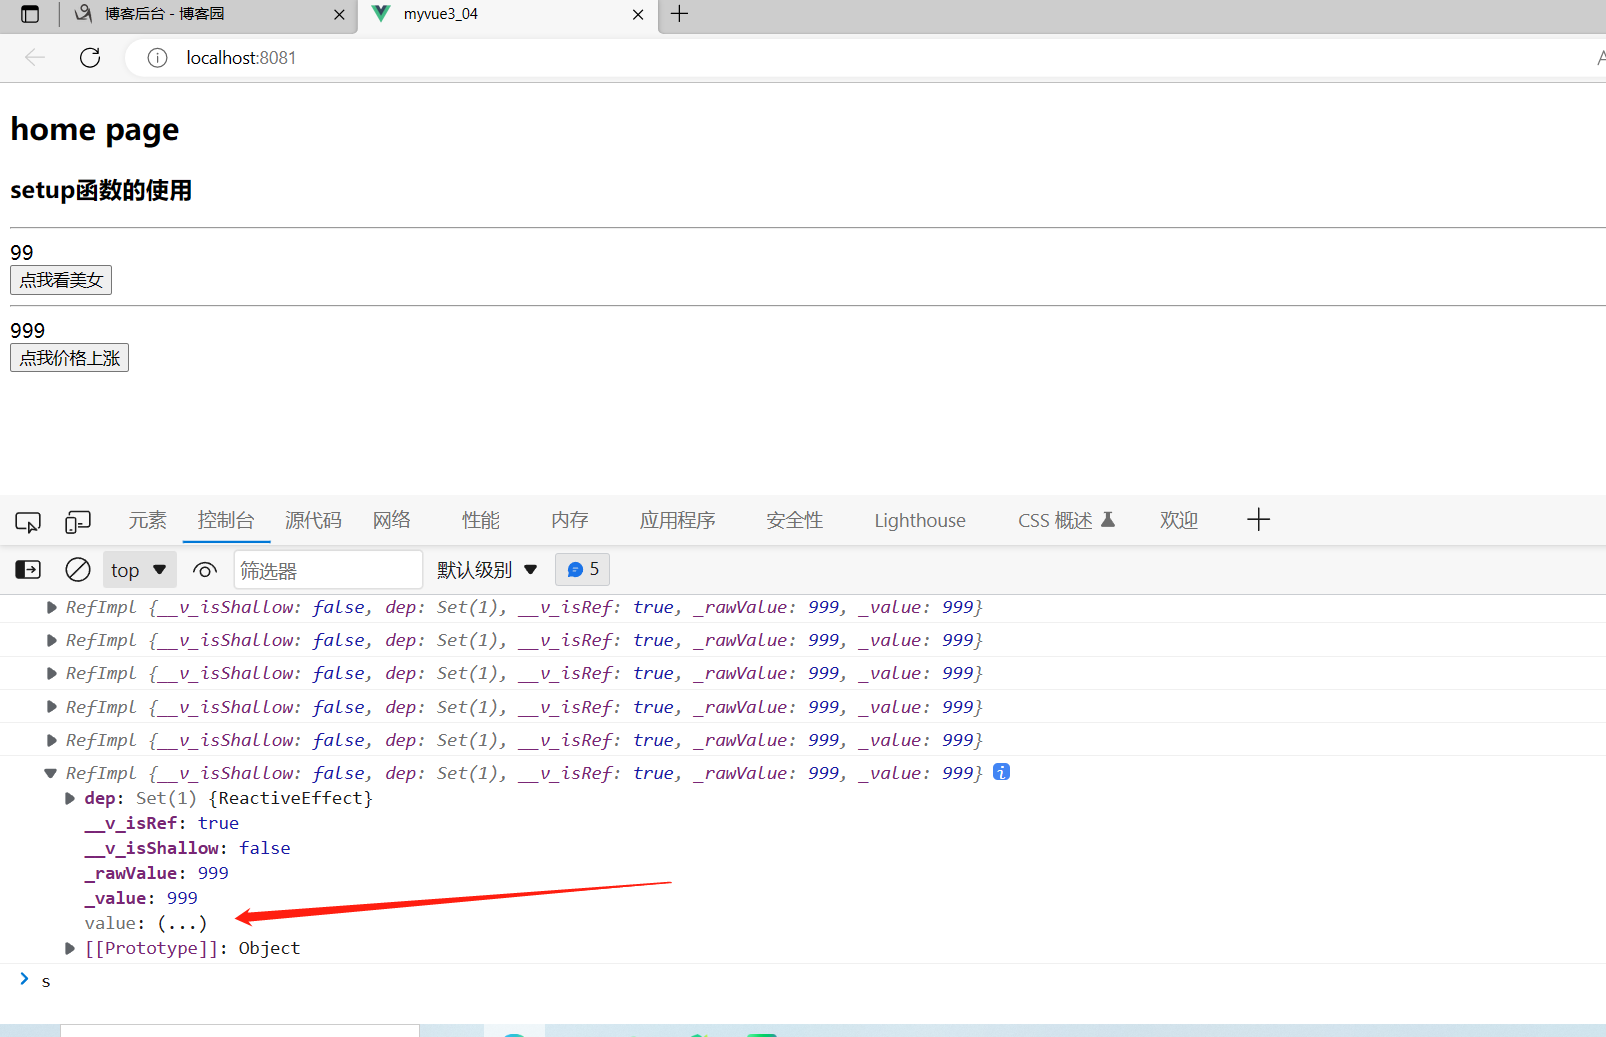Screen dimensions: 1606x1037
Task: Click the 999 value above 点我价格上涨
Action: pos(28,330)
